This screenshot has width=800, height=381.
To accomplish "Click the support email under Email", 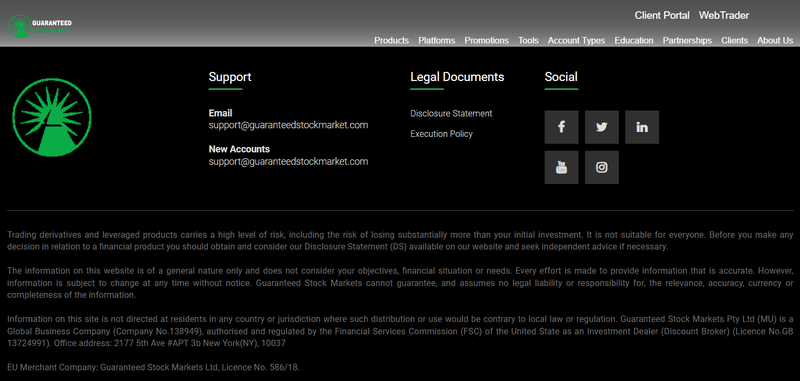I will 288,125.
